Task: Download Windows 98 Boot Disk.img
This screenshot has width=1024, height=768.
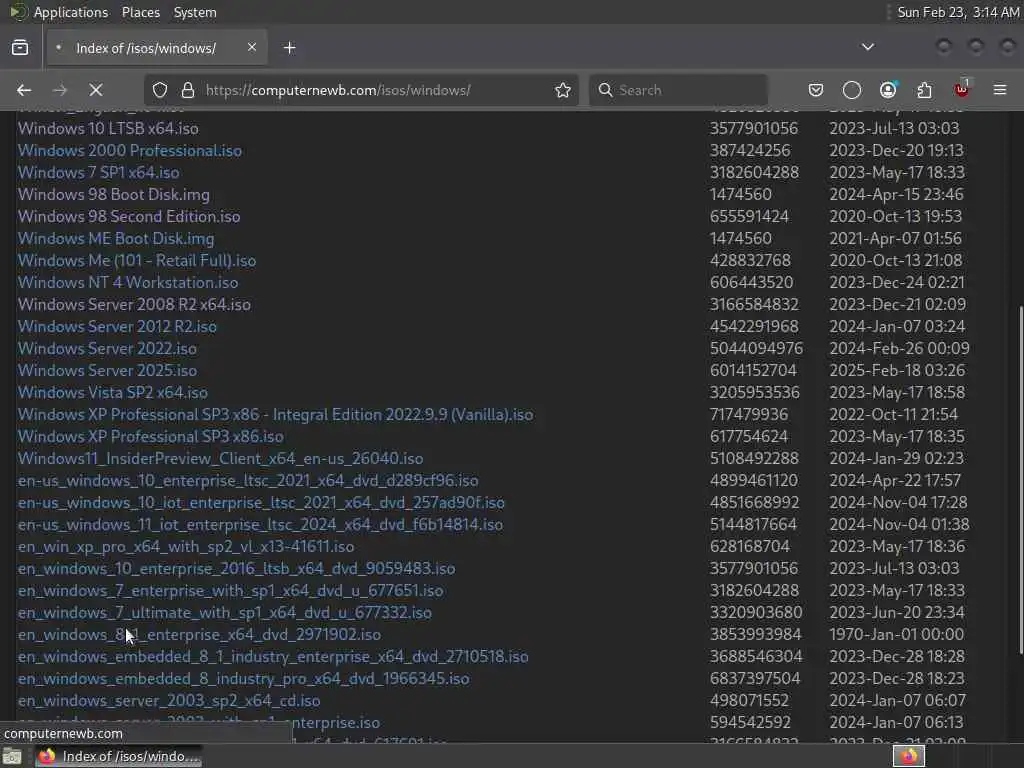Action: 114,195
